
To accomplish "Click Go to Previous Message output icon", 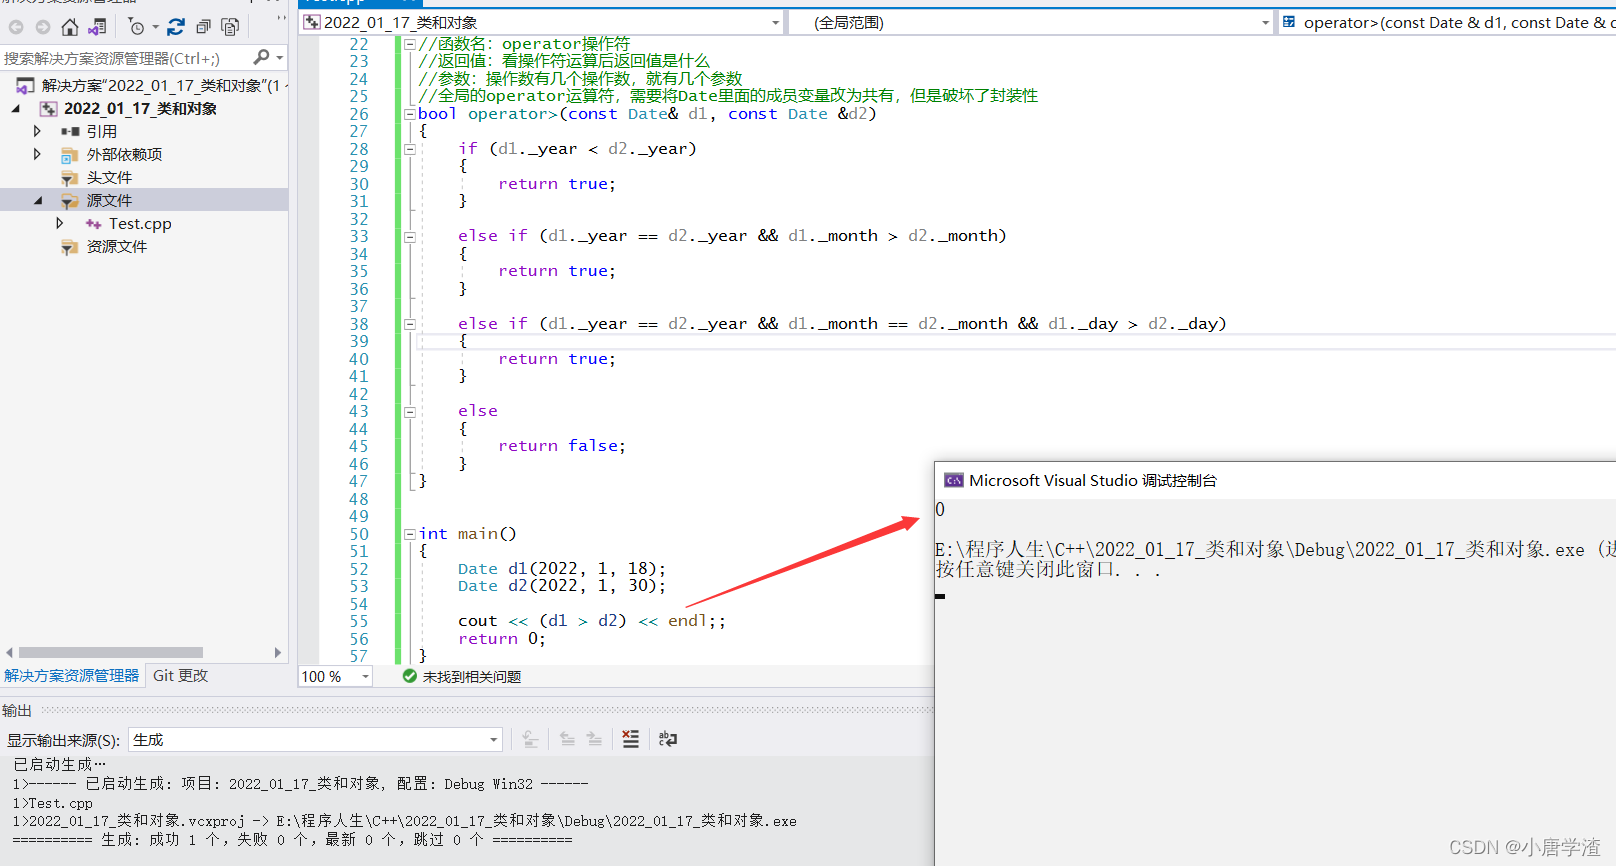I will [x=567, y=739].
